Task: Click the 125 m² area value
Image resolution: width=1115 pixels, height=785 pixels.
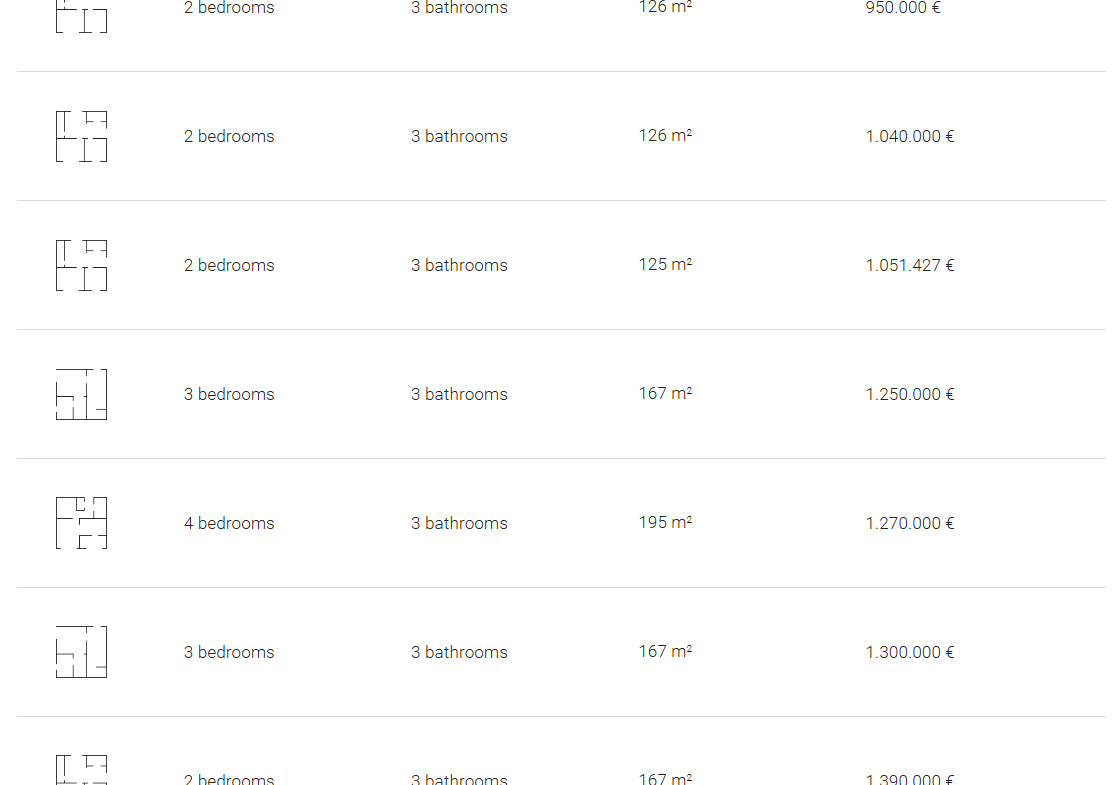Action: pyautogui.click(x=665, y=264)
